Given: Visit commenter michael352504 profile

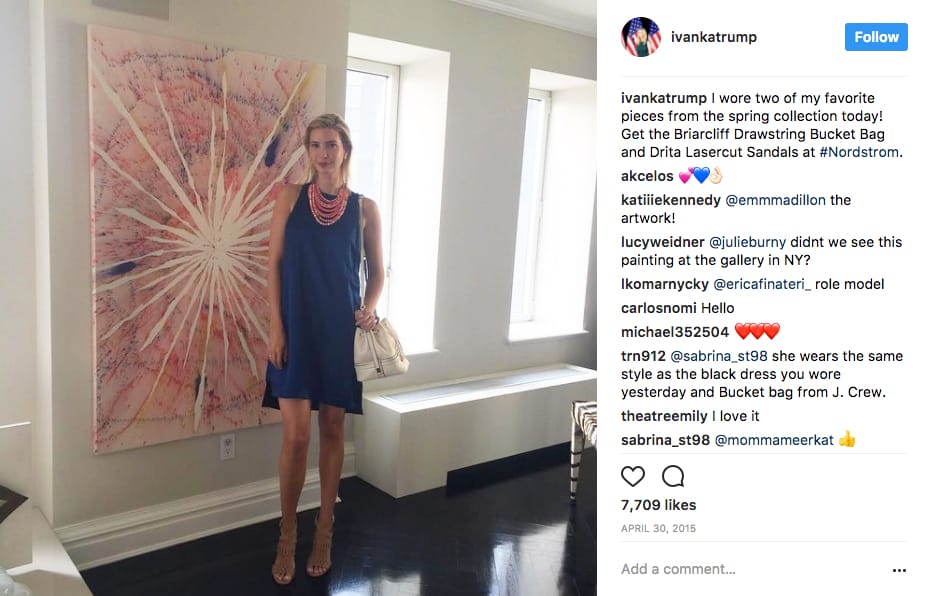Looking at the screenshot, I should 675,332.
